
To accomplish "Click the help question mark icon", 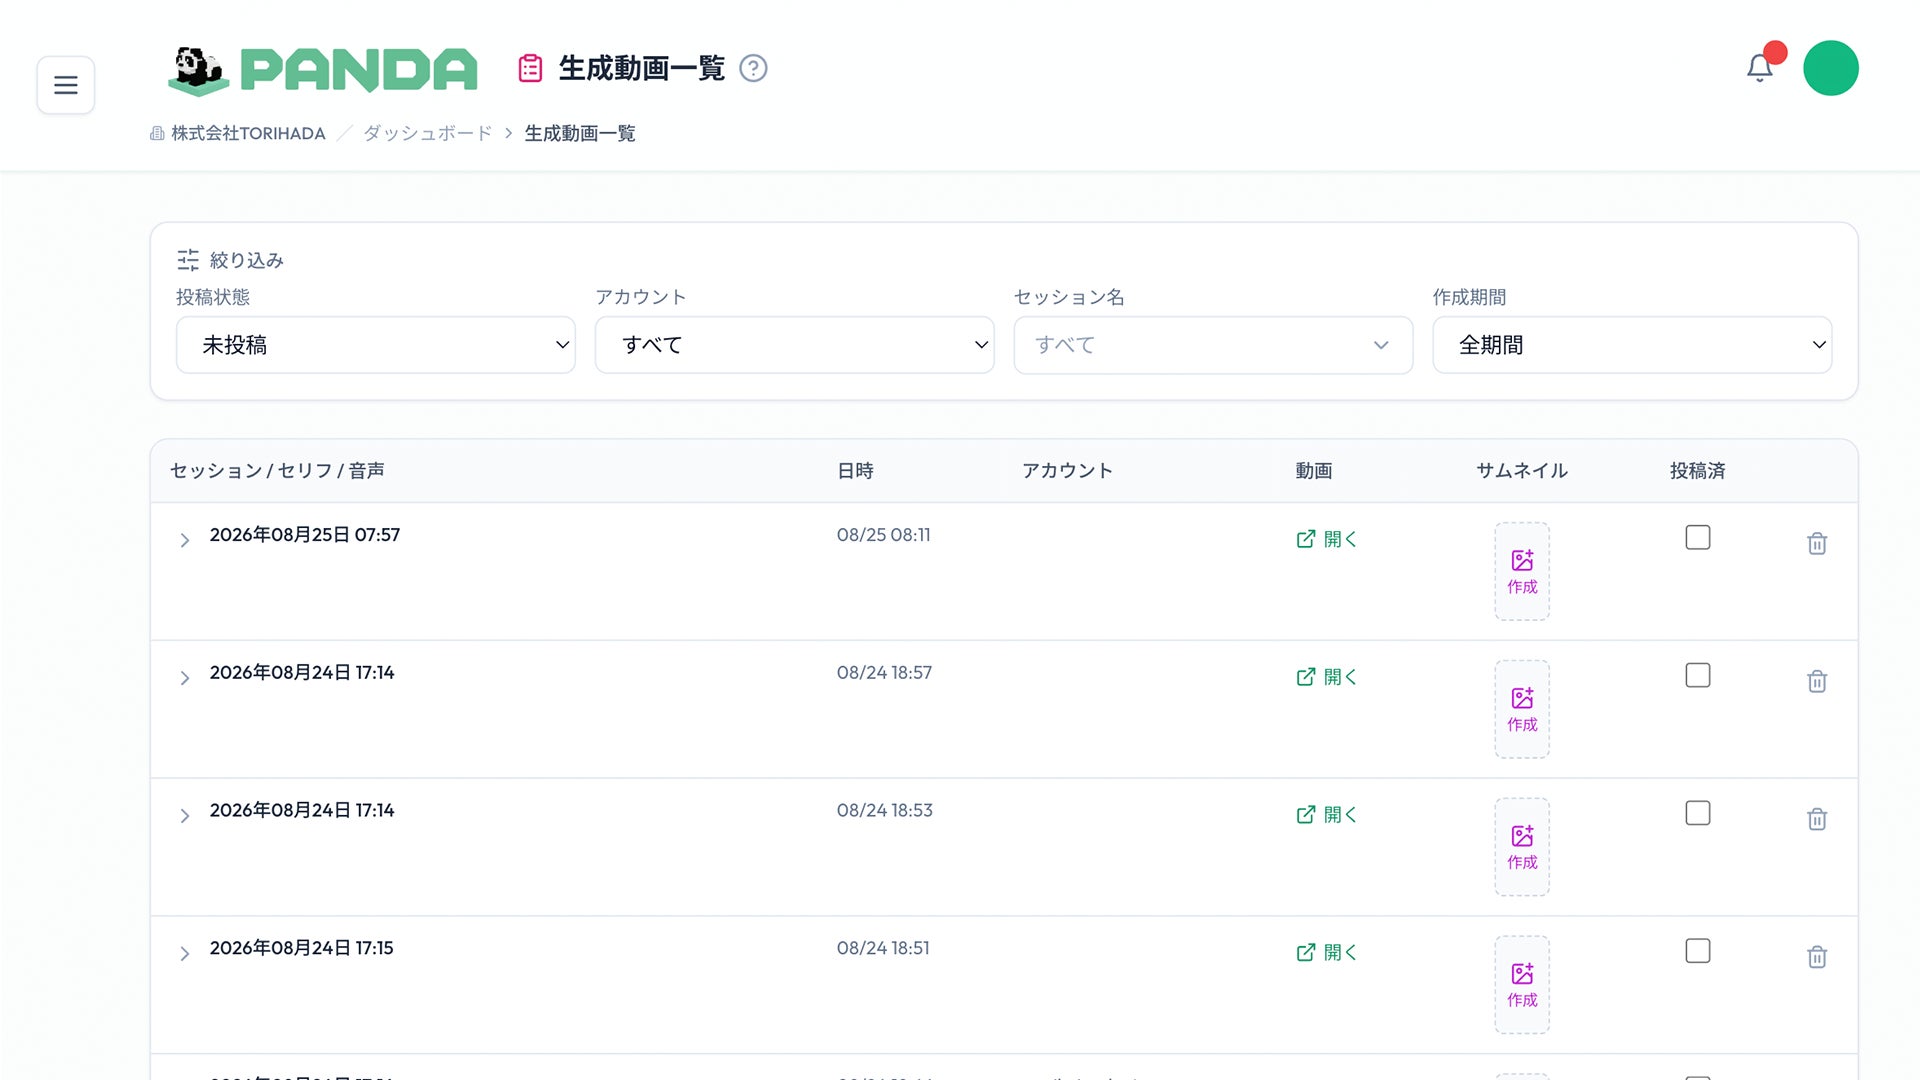I will [753, 68].
